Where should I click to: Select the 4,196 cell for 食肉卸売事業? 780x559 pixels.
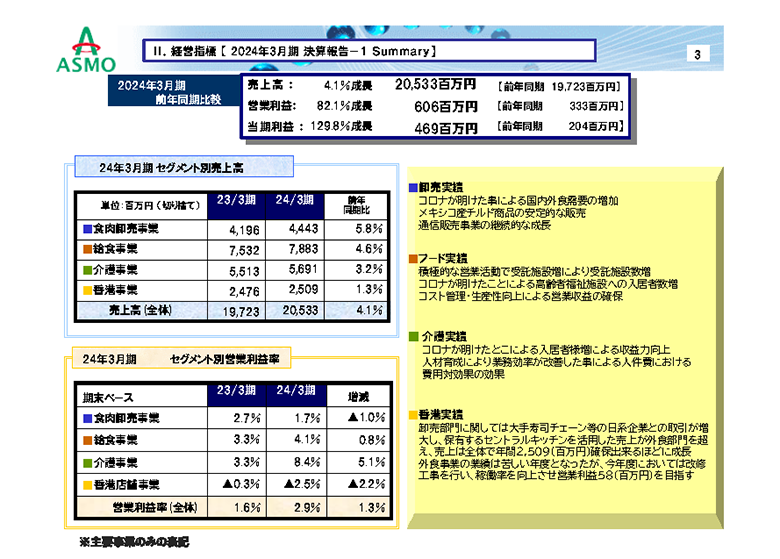pos(236,230)
